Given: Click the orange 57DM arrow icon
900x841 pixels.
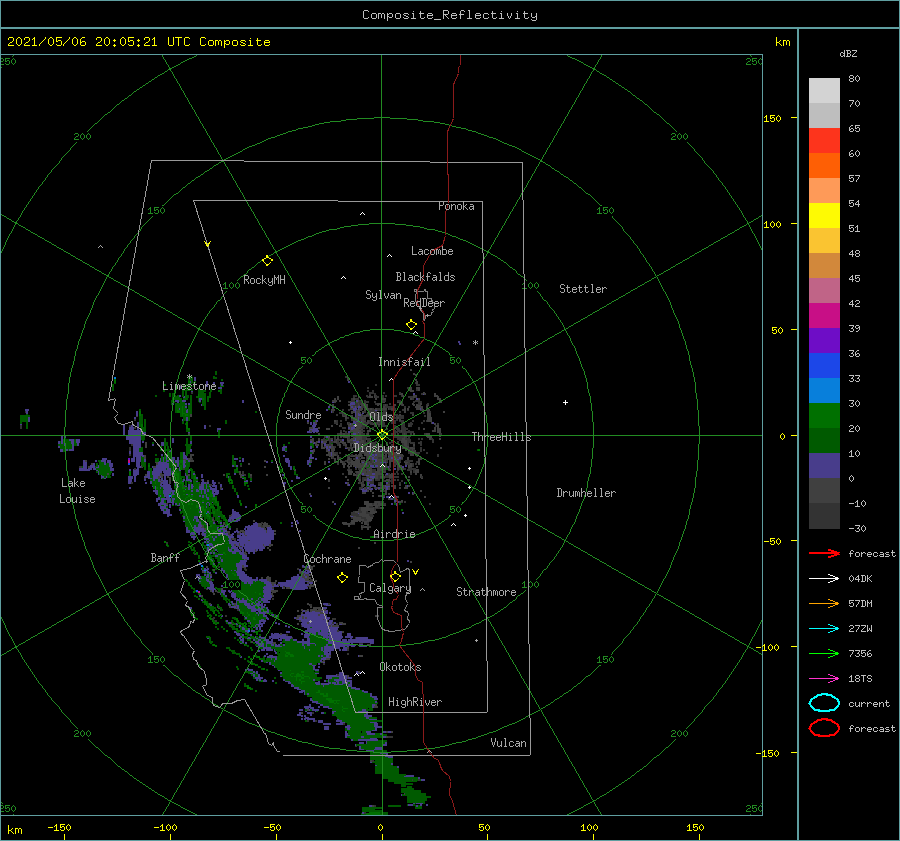Looking at the screenshot, I should point(824,603).
